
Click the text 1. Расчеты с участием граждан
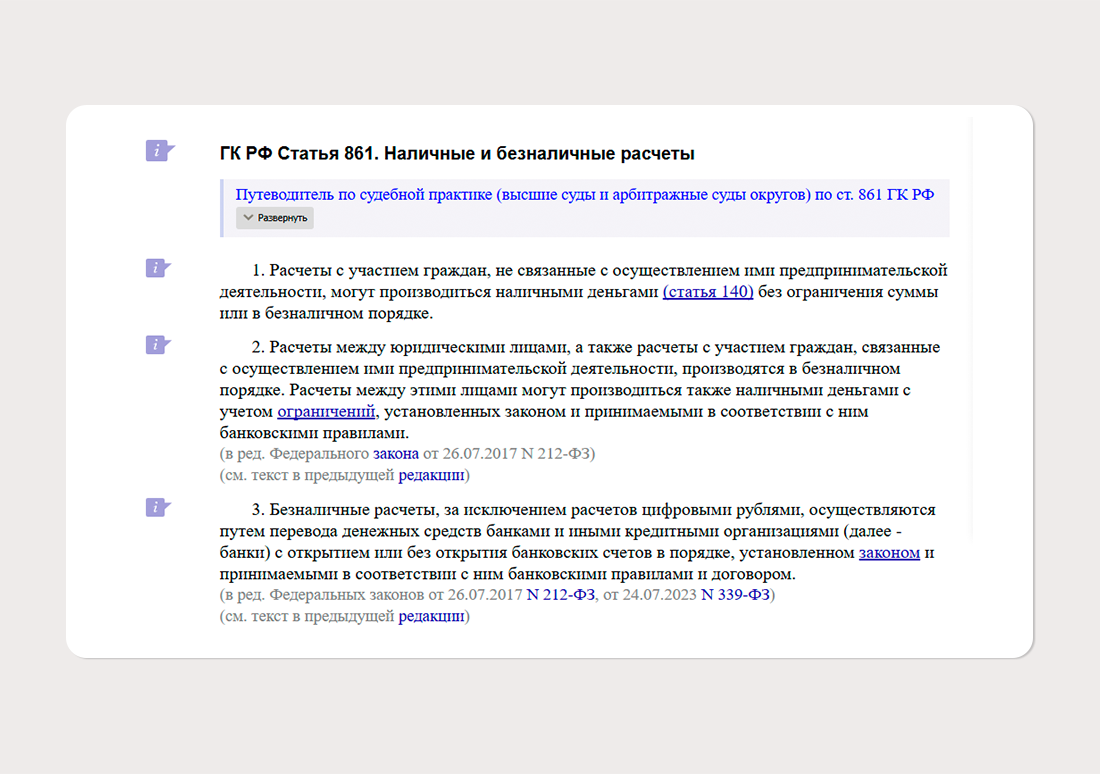coord(370,271)
